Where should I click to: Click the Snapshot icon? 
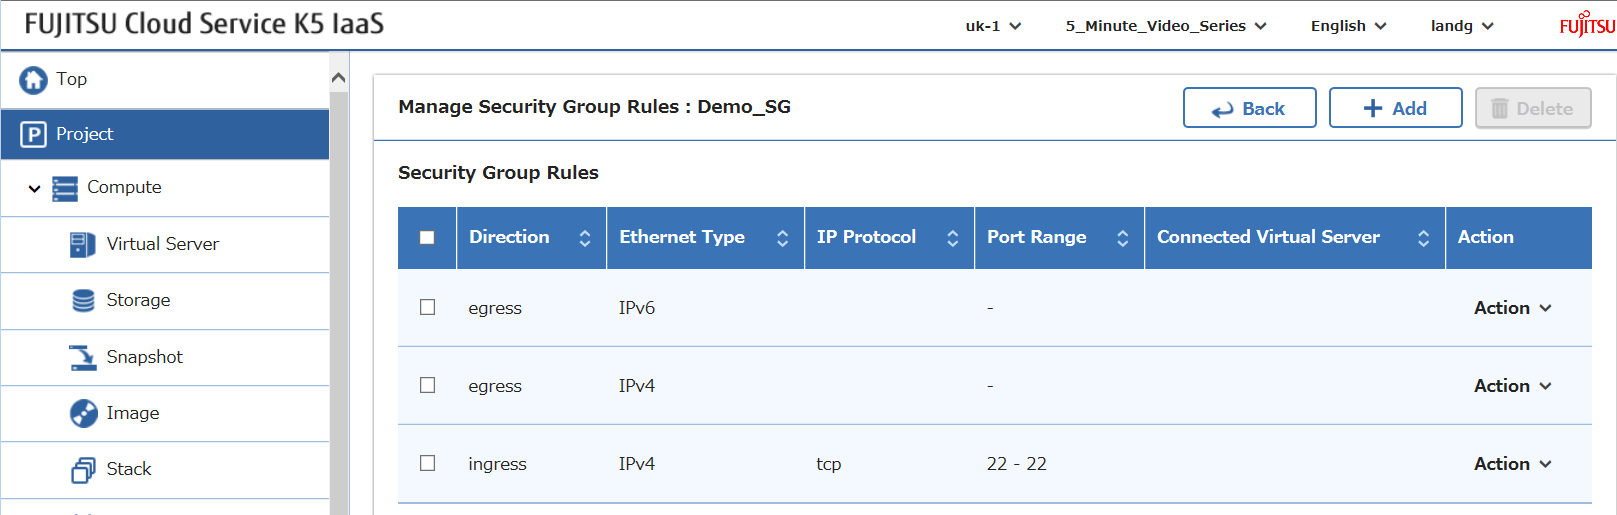click(83, 357)
